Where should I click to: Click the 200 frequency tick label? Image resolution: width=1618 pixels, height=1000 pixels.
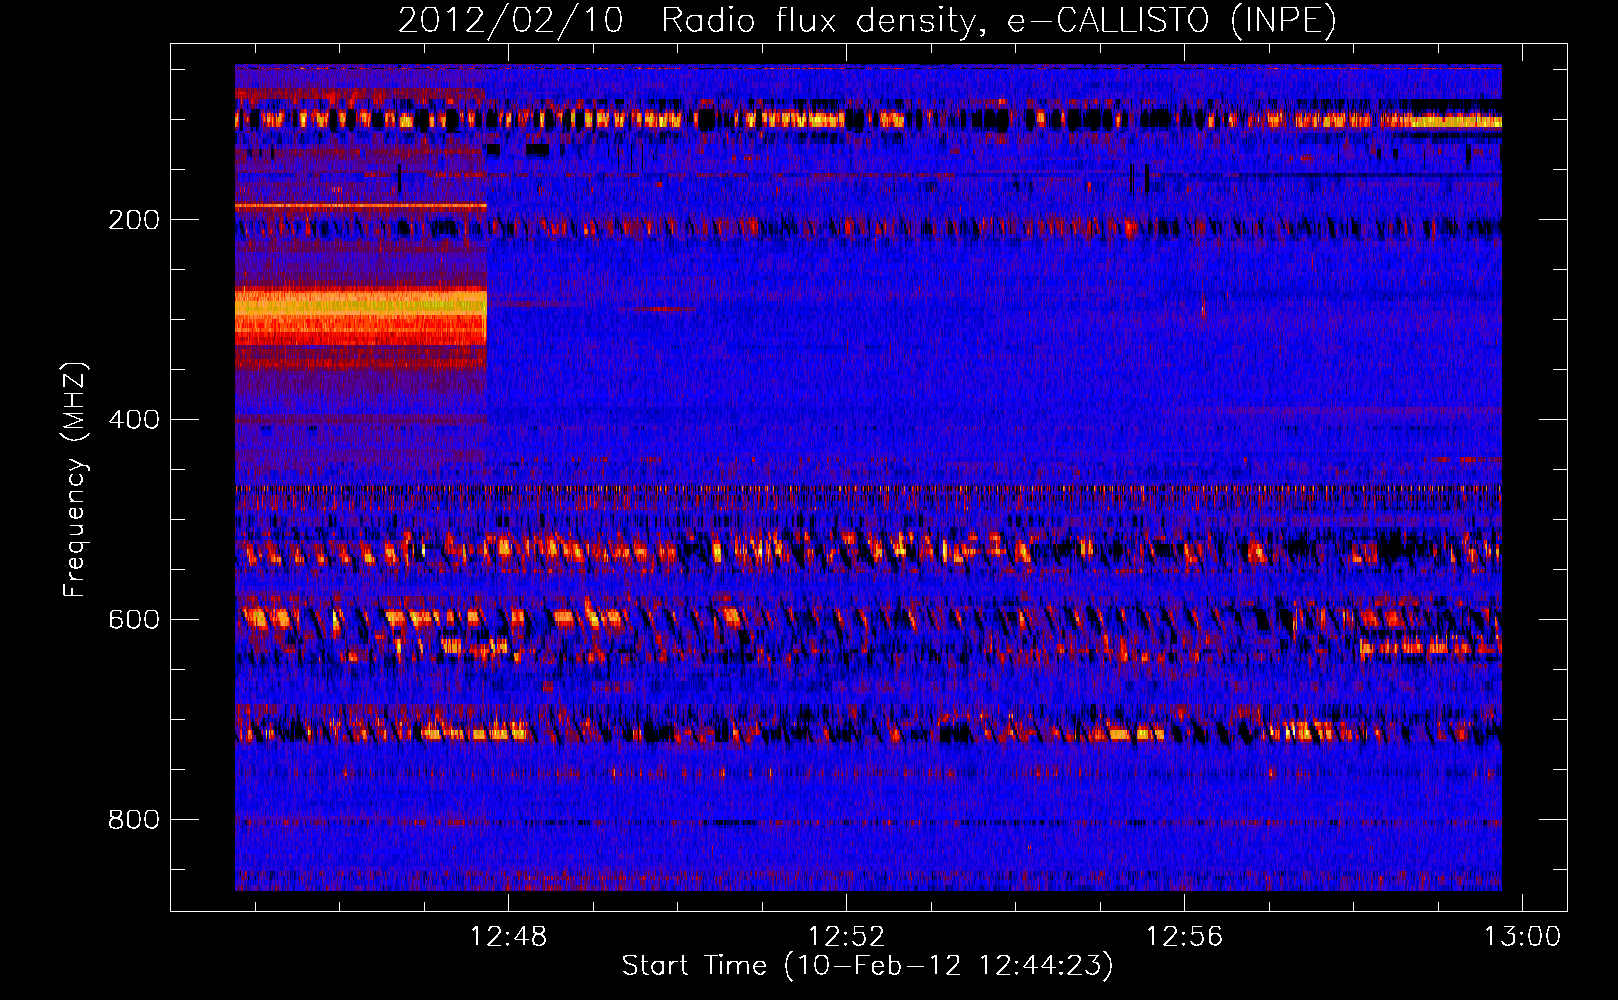[x=134, y=220]
